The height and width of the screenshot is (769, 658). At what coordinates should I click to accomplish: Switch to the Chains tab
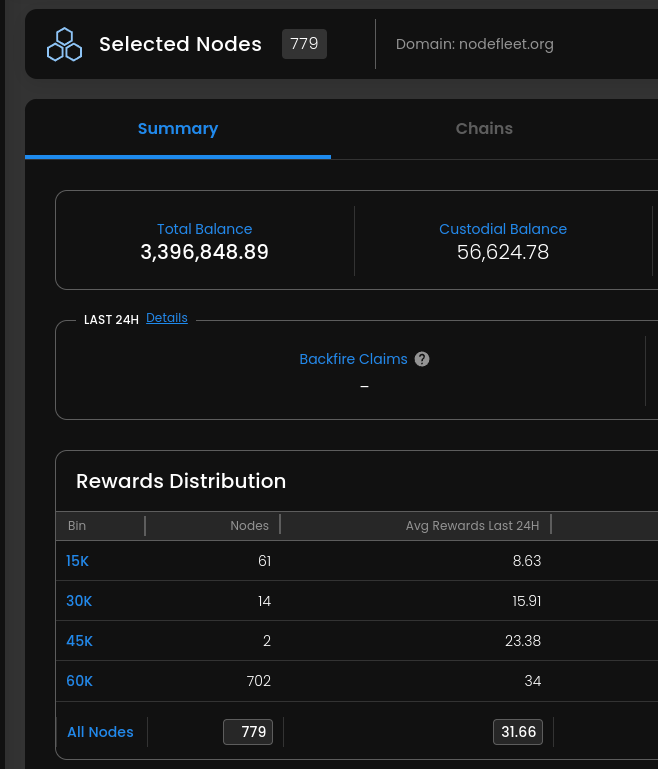[x=484, y=128]
